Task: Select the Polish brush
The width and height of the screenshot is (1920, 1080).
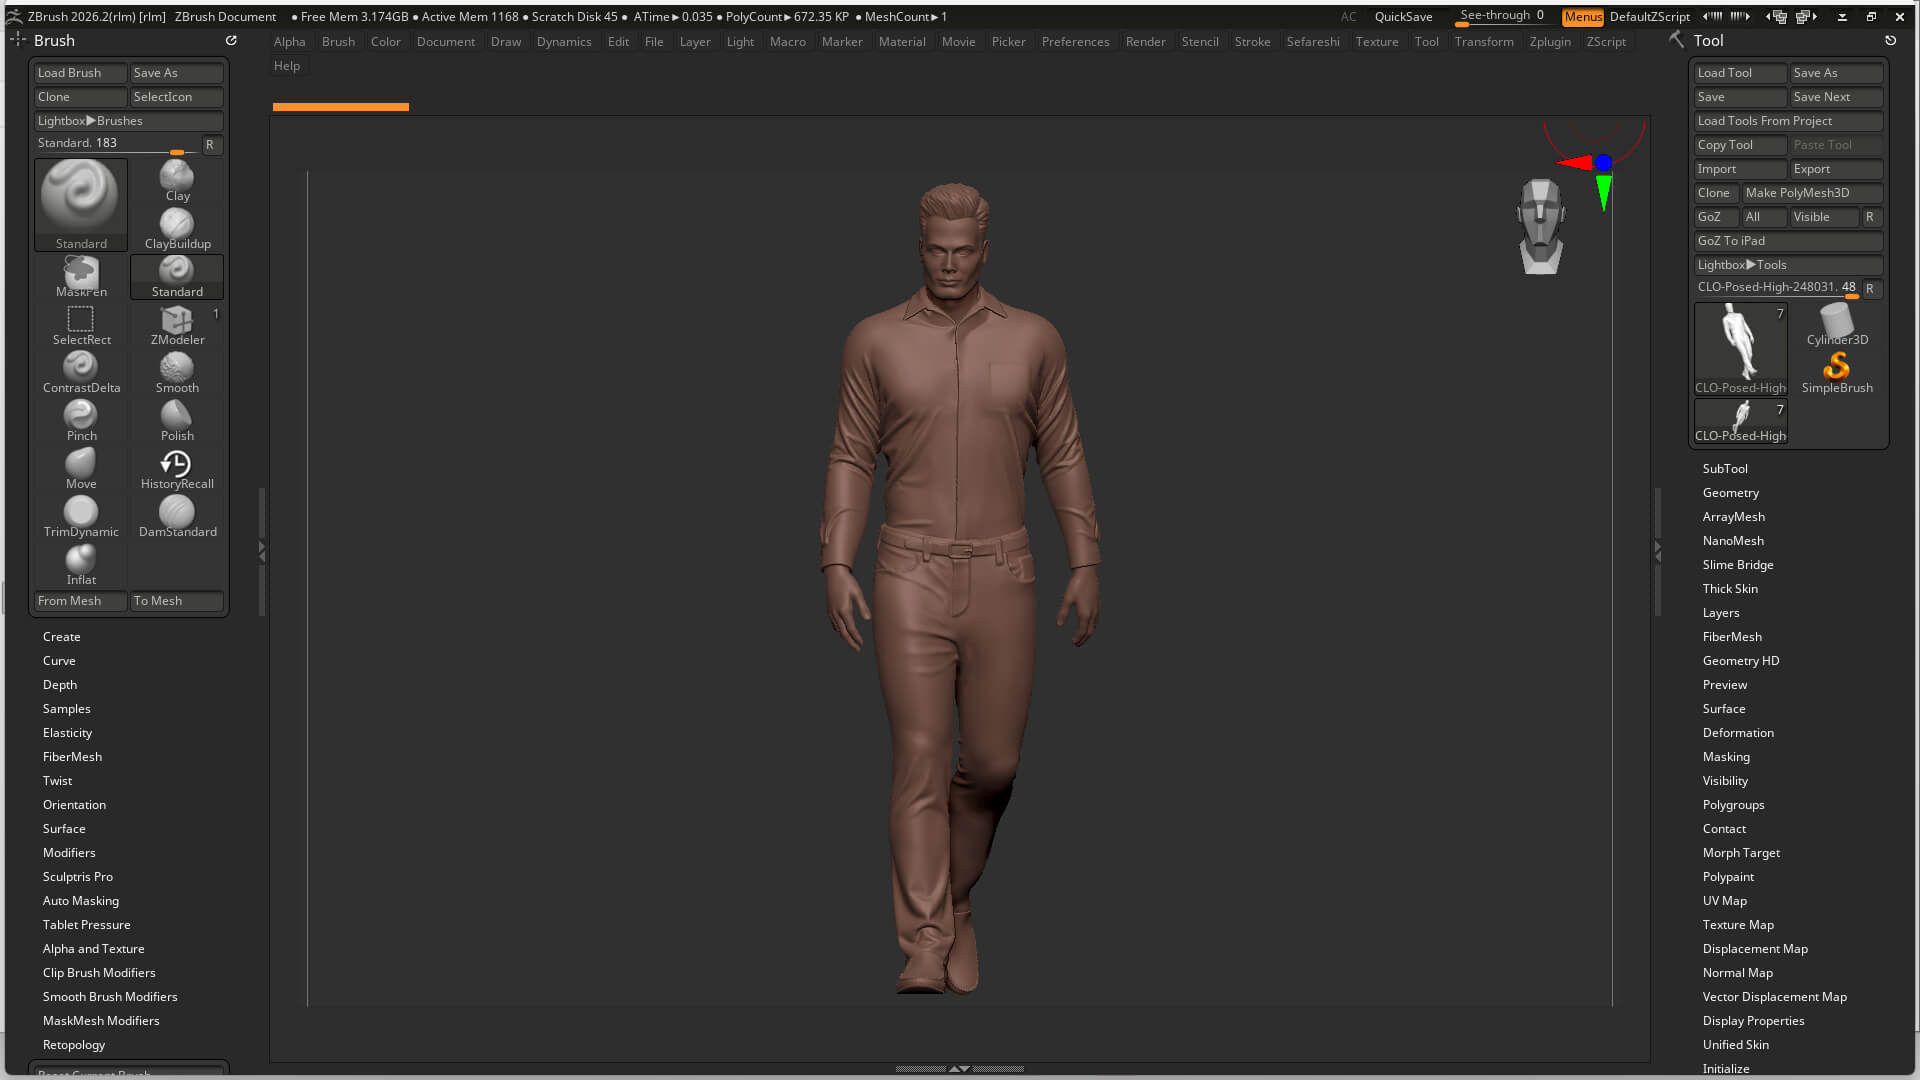Action: point(177,421)
